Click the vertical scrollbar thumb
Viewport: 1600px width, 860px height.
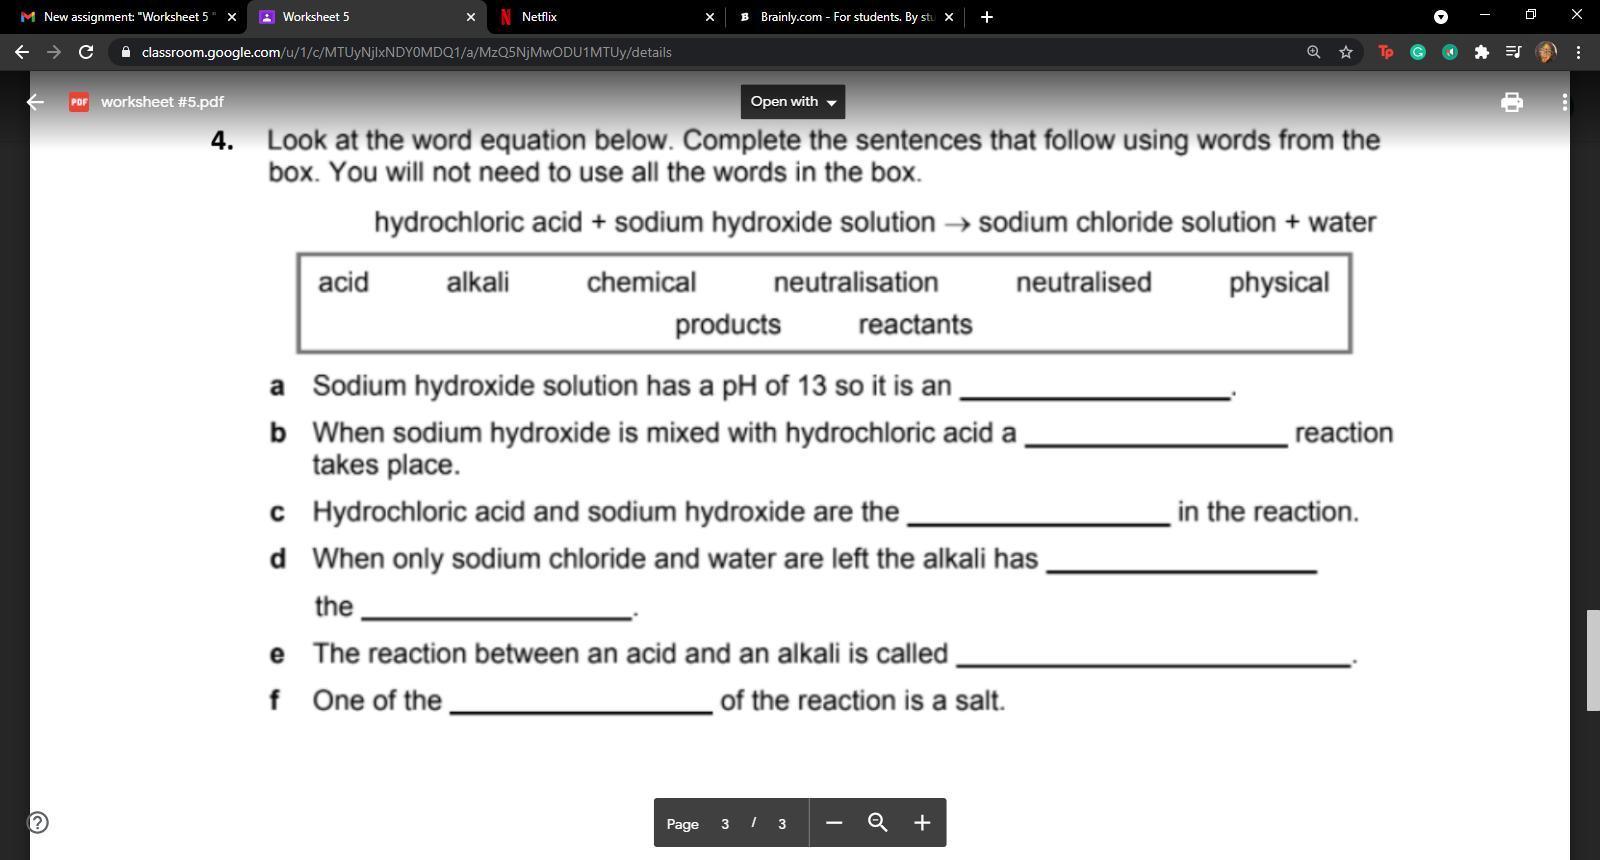click(x=1593, y=660)
